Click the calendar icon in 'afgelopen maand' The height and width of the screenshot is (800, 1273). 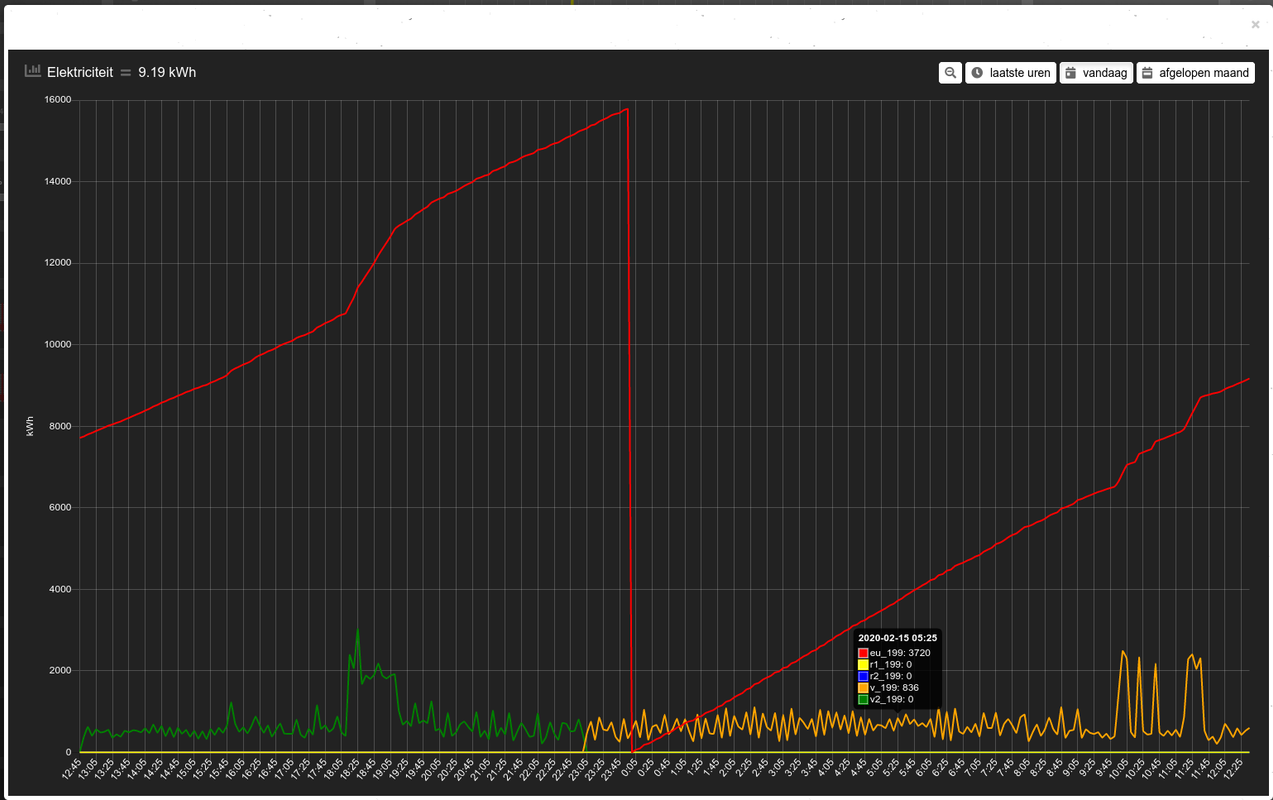(1148, 73)
